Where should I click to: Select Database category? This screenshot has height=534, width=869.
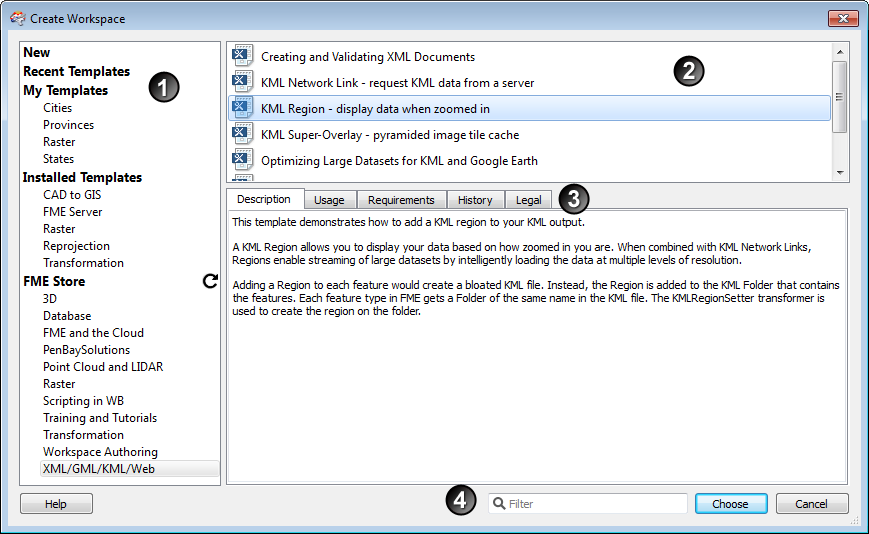(x=67, y=316)
